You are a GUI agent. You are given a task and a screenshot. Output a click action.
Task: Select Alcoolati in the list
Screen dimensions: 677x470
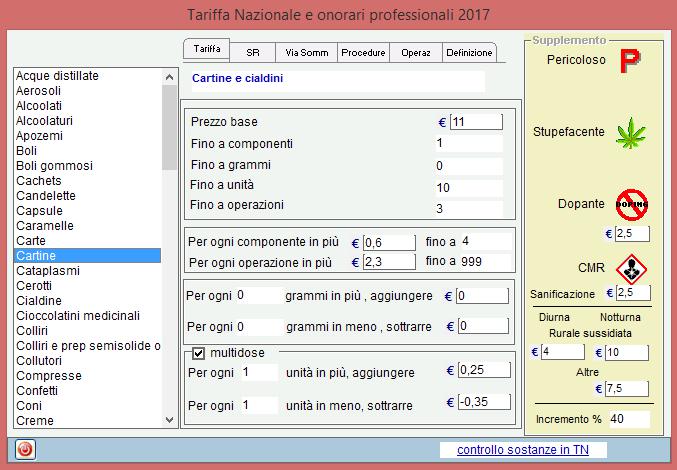[88, 106]
